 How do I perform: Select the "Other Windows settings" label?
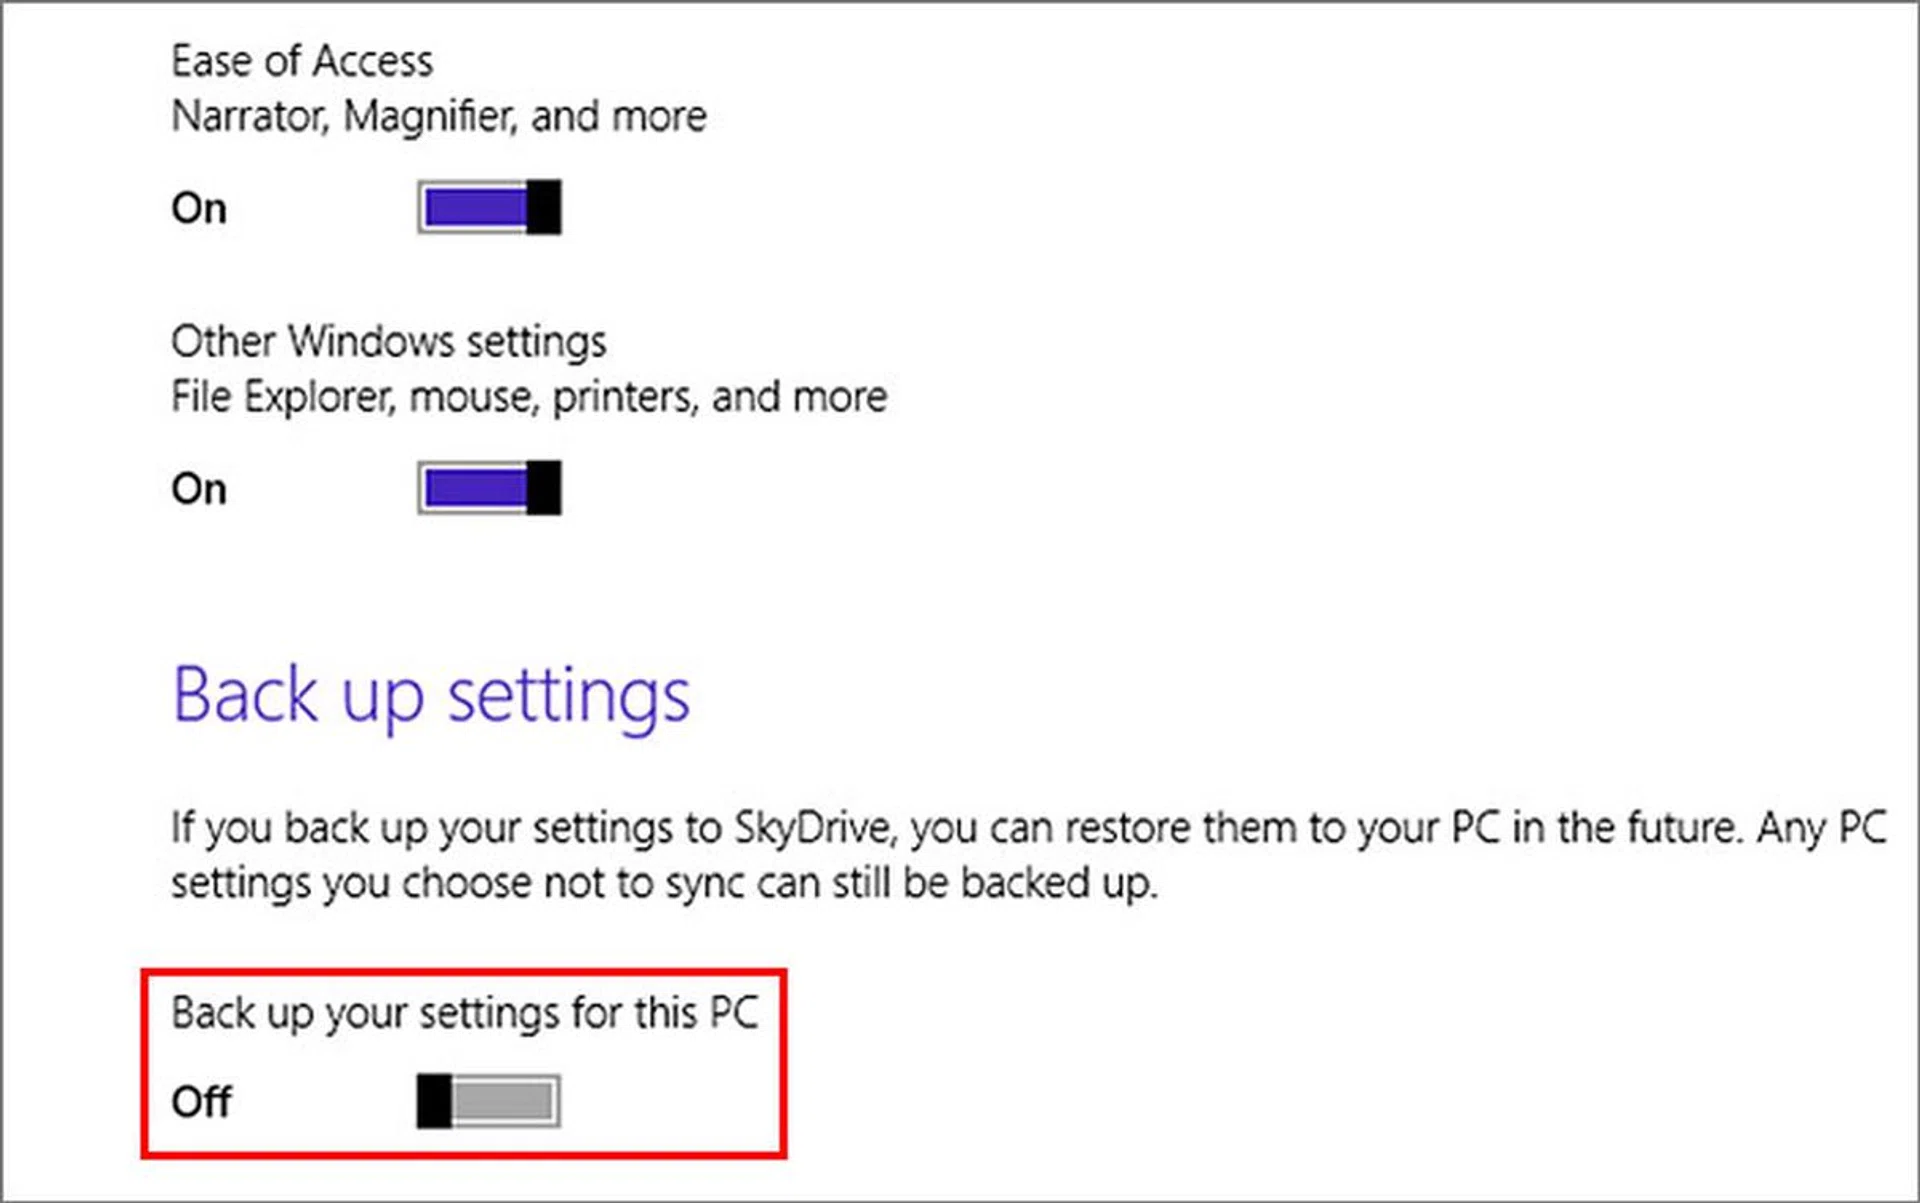point(388,342)
